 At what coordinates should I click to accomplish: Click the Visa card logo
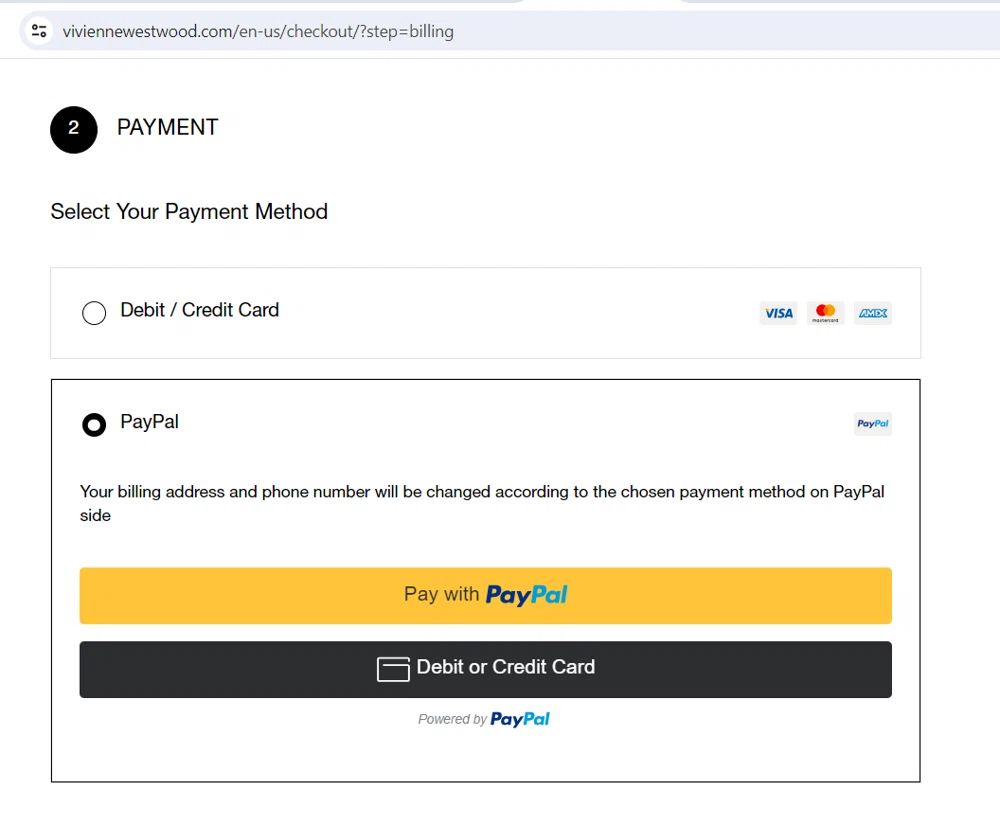tap(778, 313)
